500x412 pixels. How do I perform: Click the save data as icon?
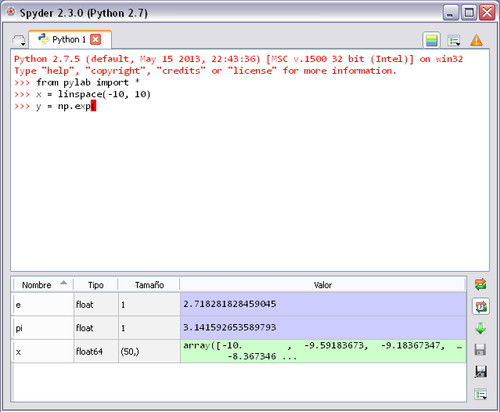pos(480,372)
